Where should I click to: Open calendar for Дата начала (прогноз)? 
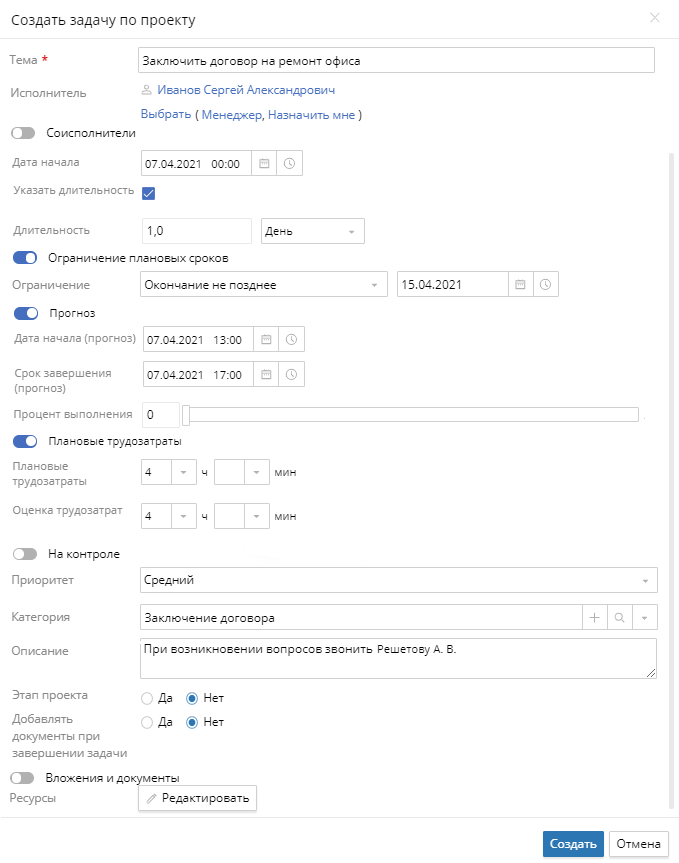click(x=266, y=340)
